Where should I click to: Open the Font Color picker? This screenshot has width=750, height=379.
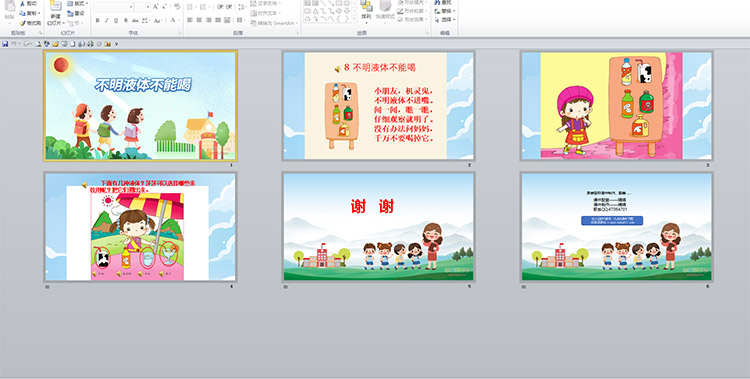pyautogui.click(x=174, y=20)
